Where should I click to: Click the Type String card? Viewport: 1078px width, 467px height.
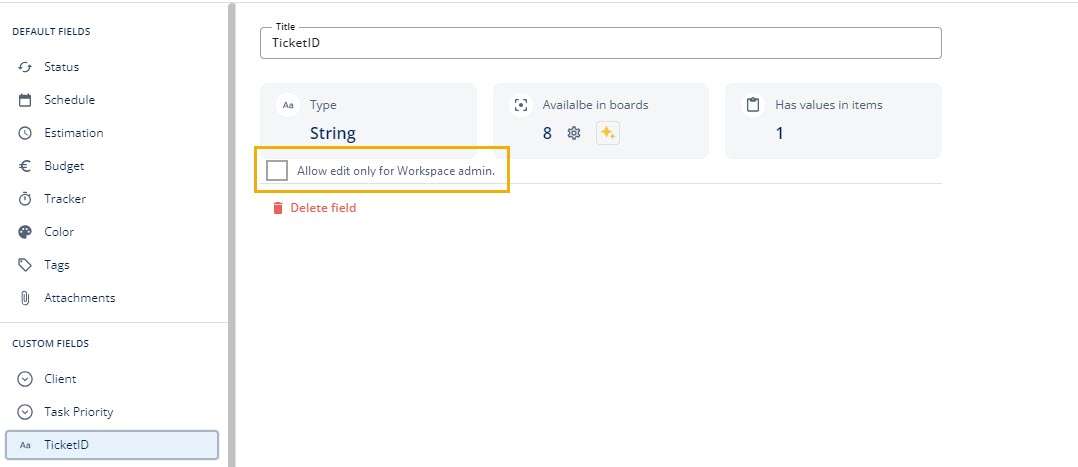click(368, 120)
